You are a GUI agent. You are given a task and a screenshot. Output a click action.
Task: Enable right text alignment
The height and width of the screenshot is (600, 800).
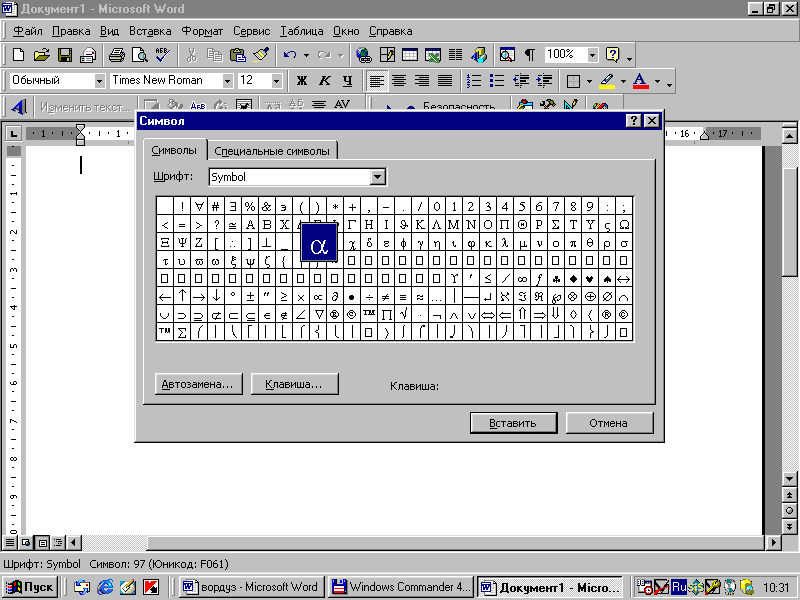(x=422, y=81)
